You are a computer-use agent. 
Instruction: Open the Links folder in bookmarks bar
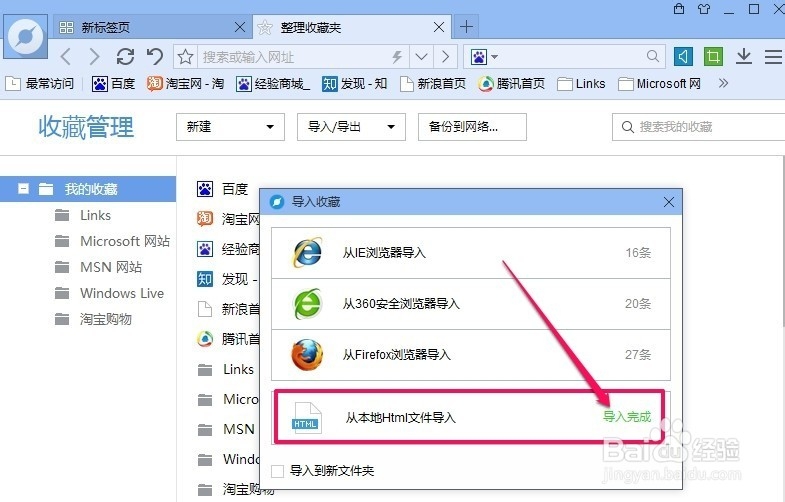[581, 84]
